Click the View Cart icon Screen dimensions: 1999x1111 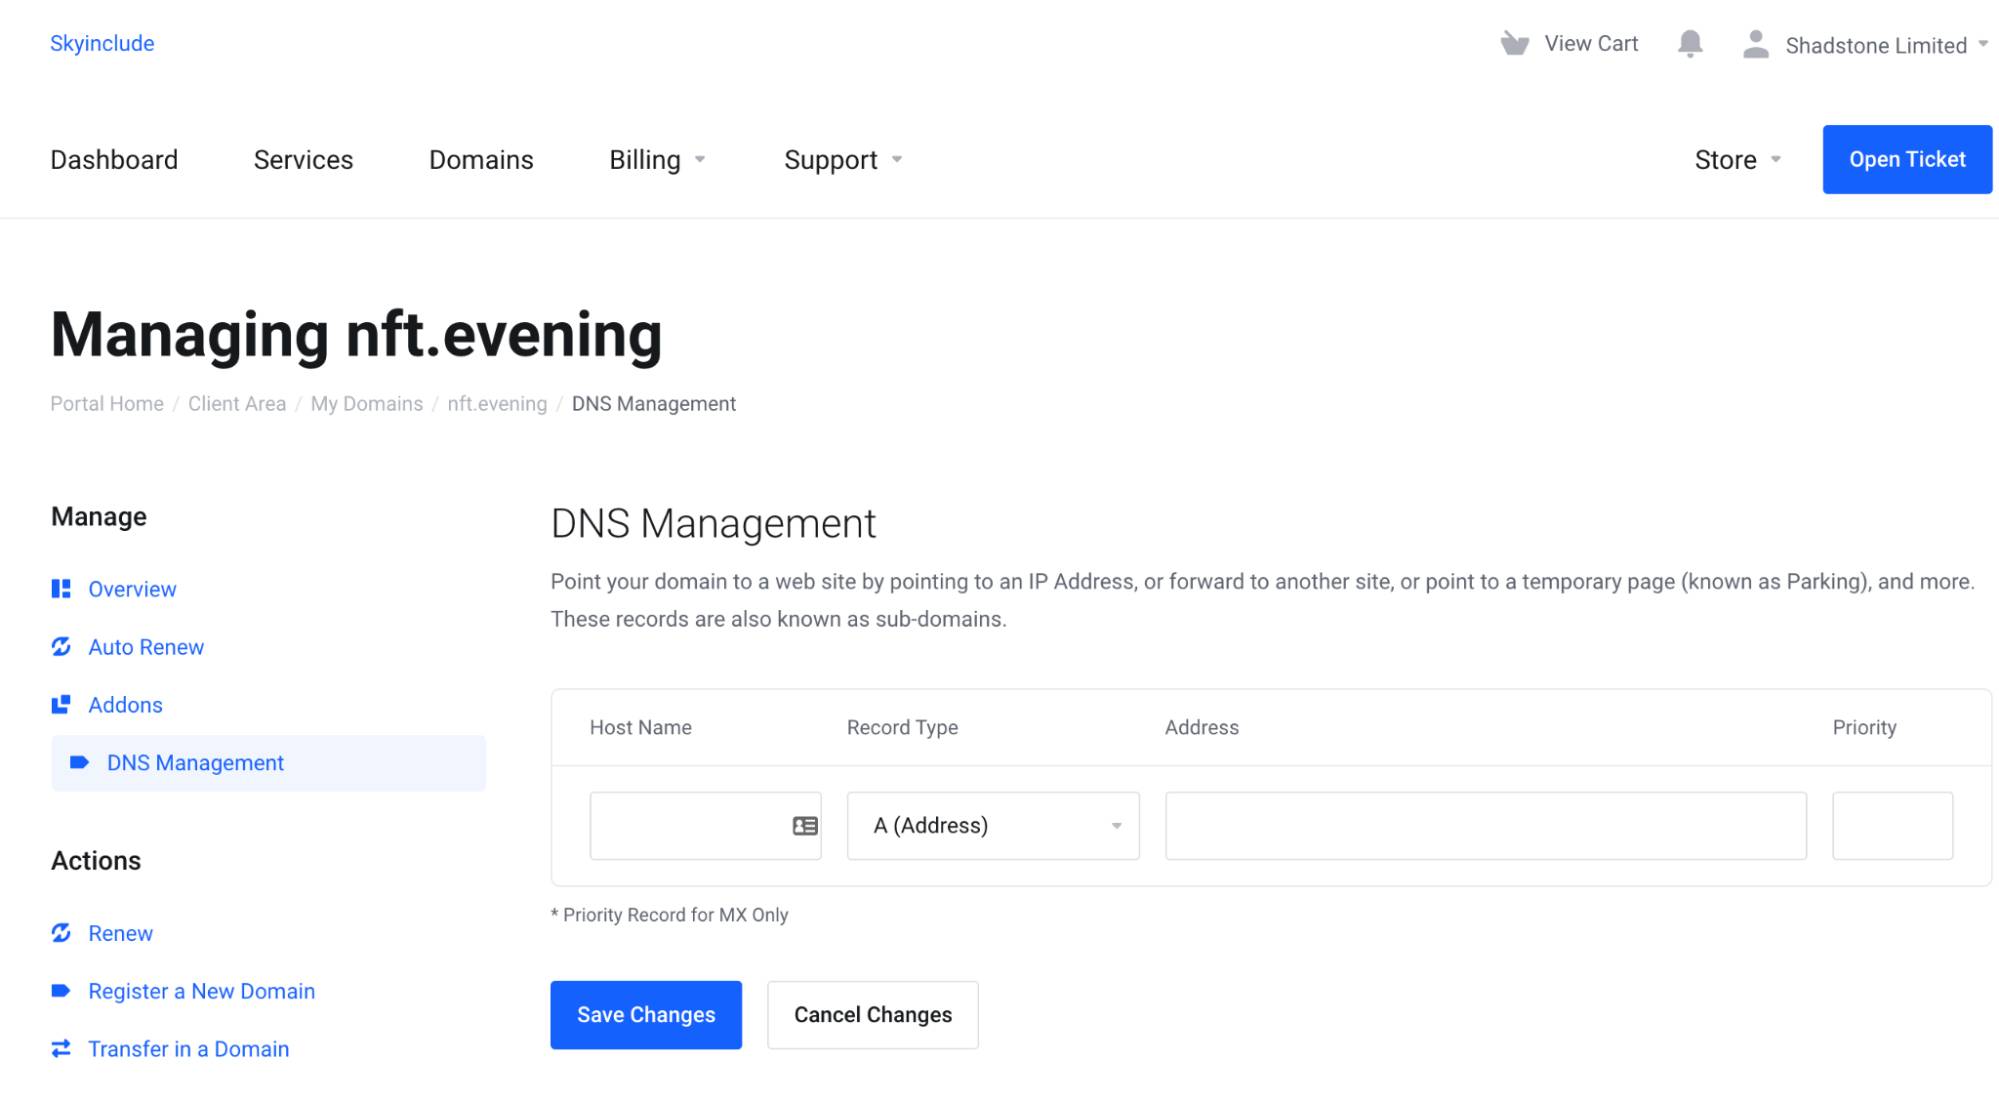point(1512,43)
